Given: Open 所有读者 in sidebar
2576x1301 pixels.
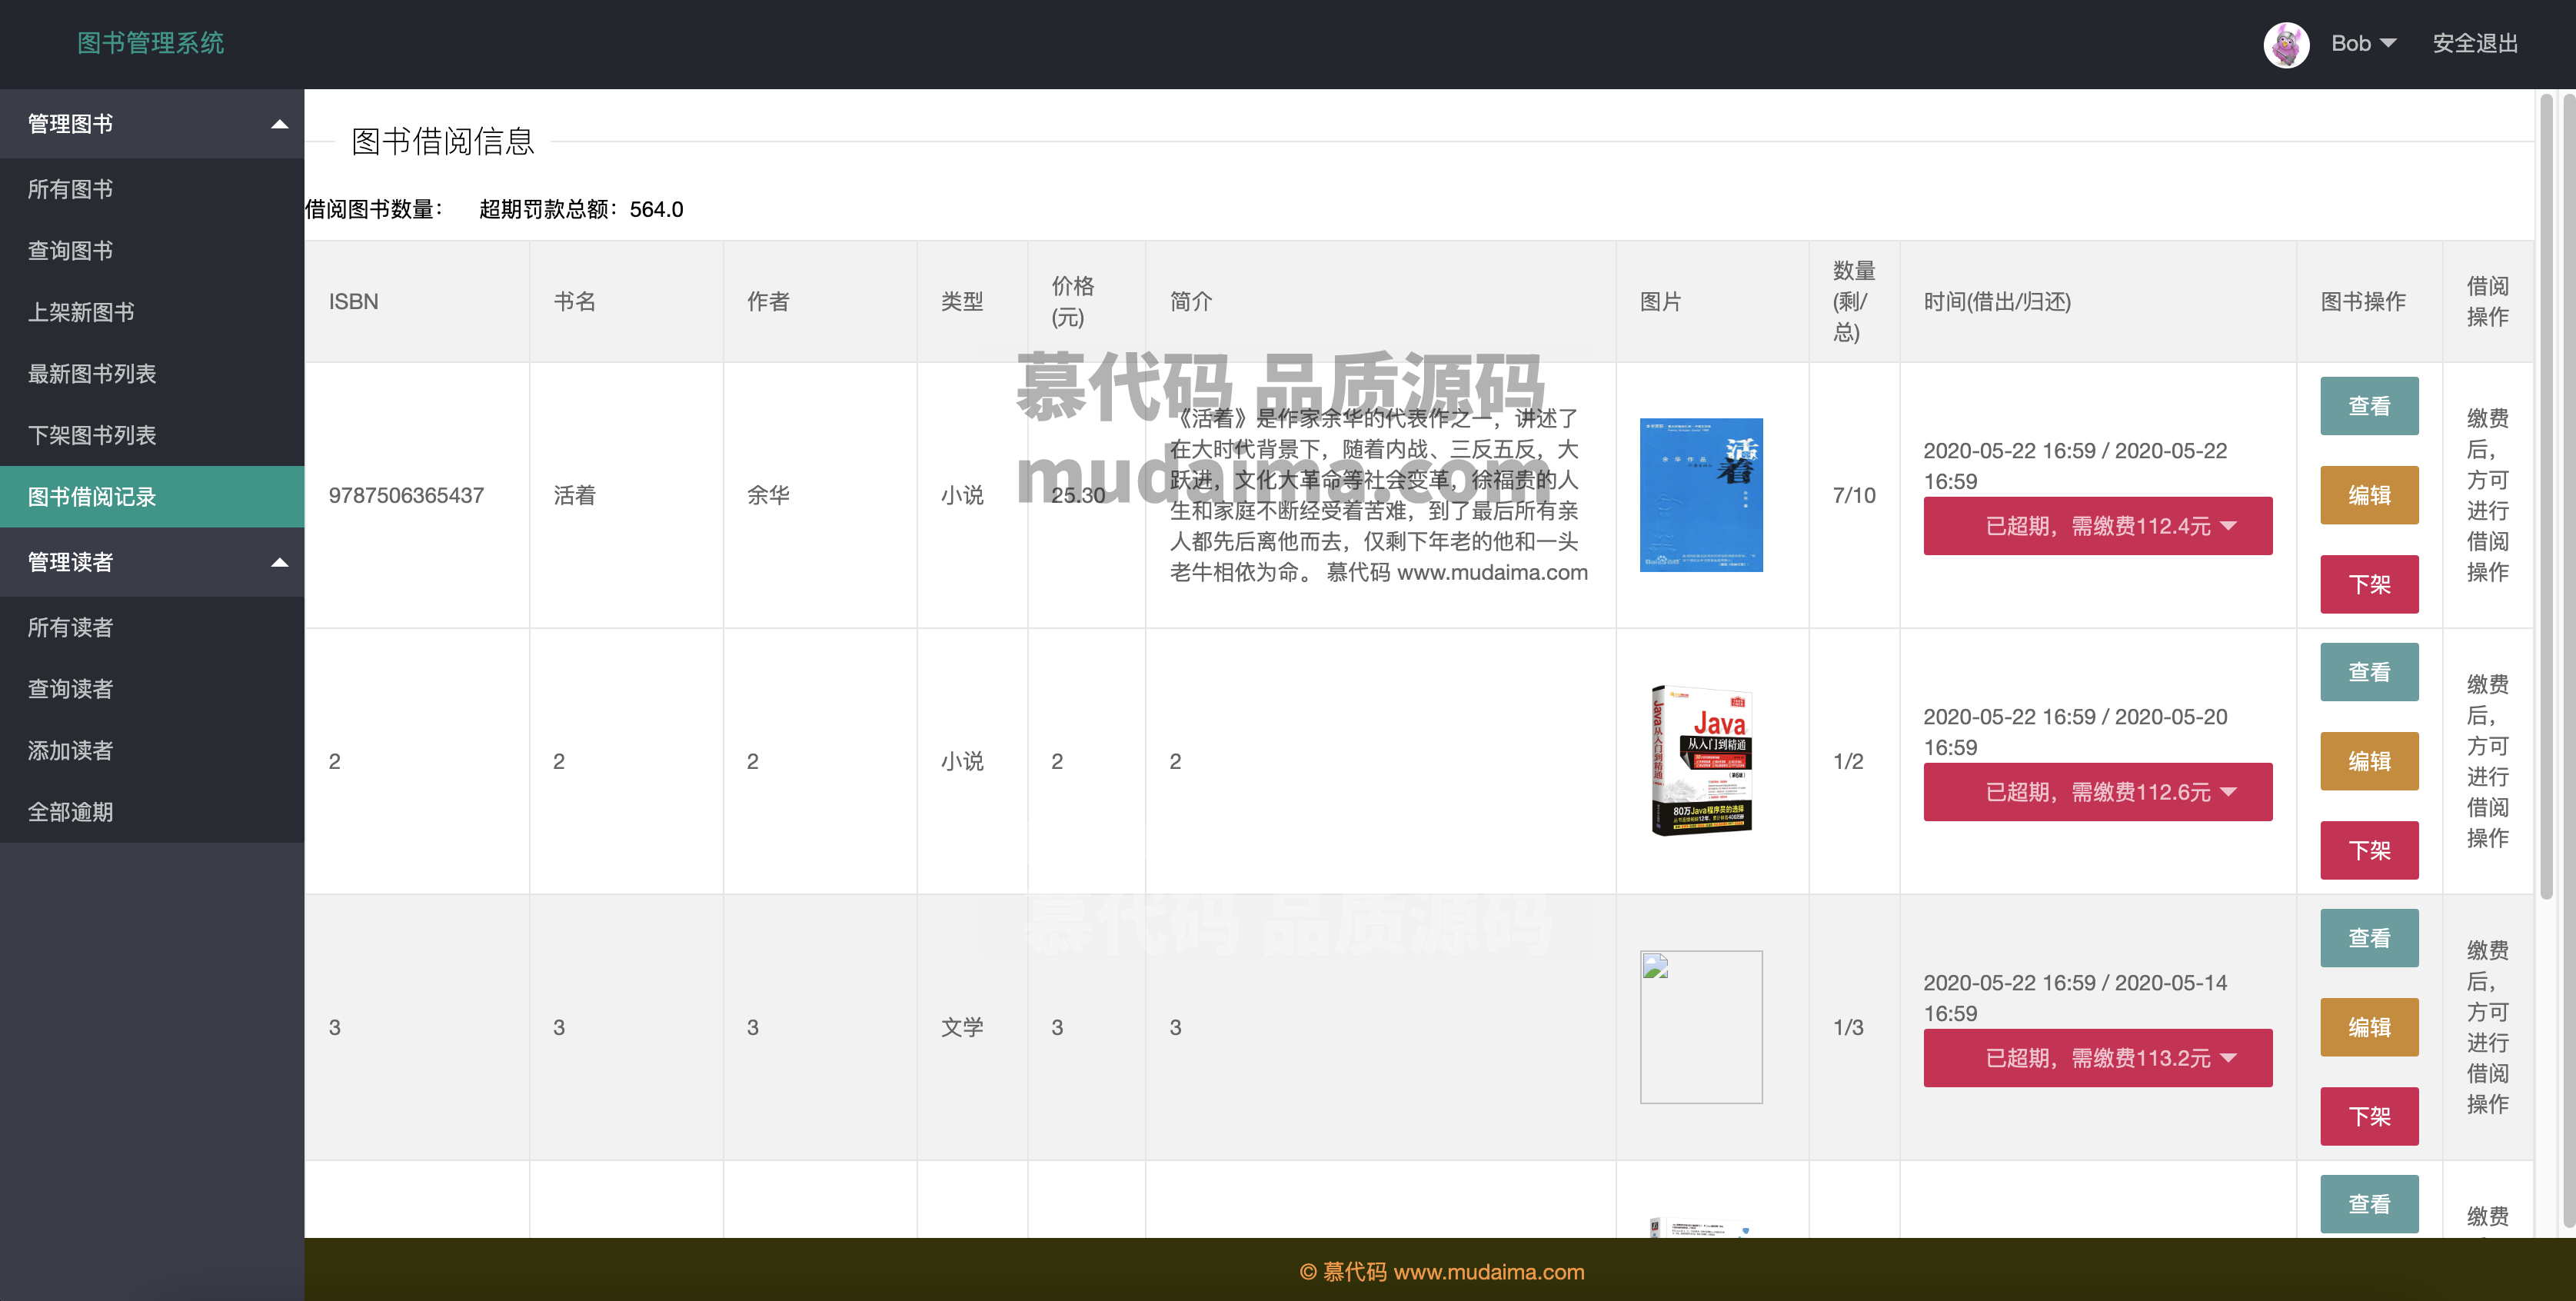Looking at the screenshot, I should [x=152, y=628].
